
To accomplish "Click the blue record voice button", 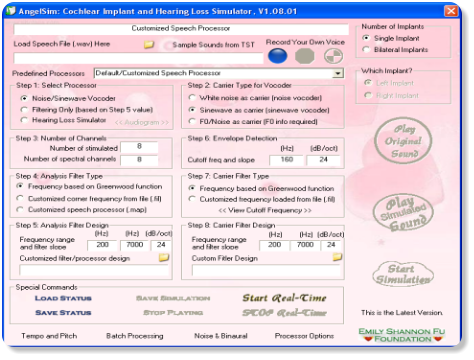I will (277, 56).
